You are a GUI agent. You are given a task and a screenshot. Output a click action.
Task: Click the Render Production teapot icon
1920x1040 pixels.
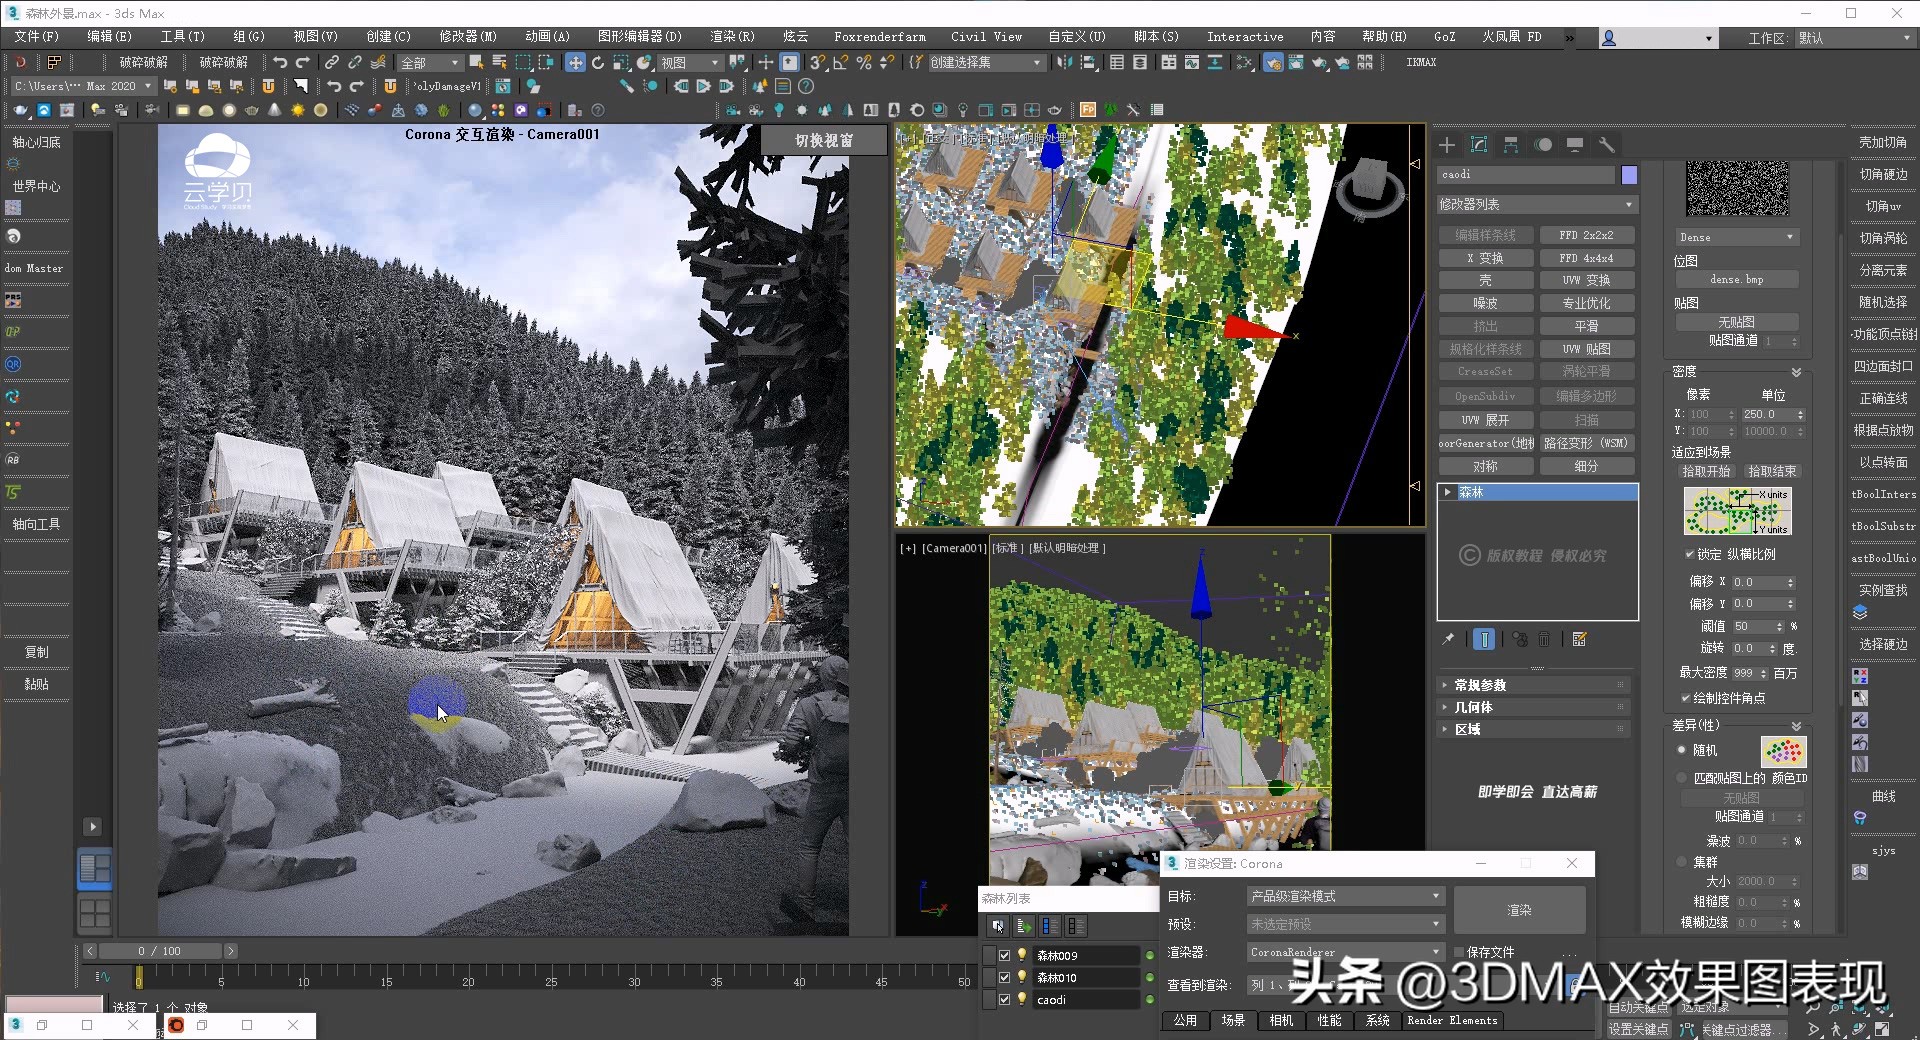coord(1320,62)
